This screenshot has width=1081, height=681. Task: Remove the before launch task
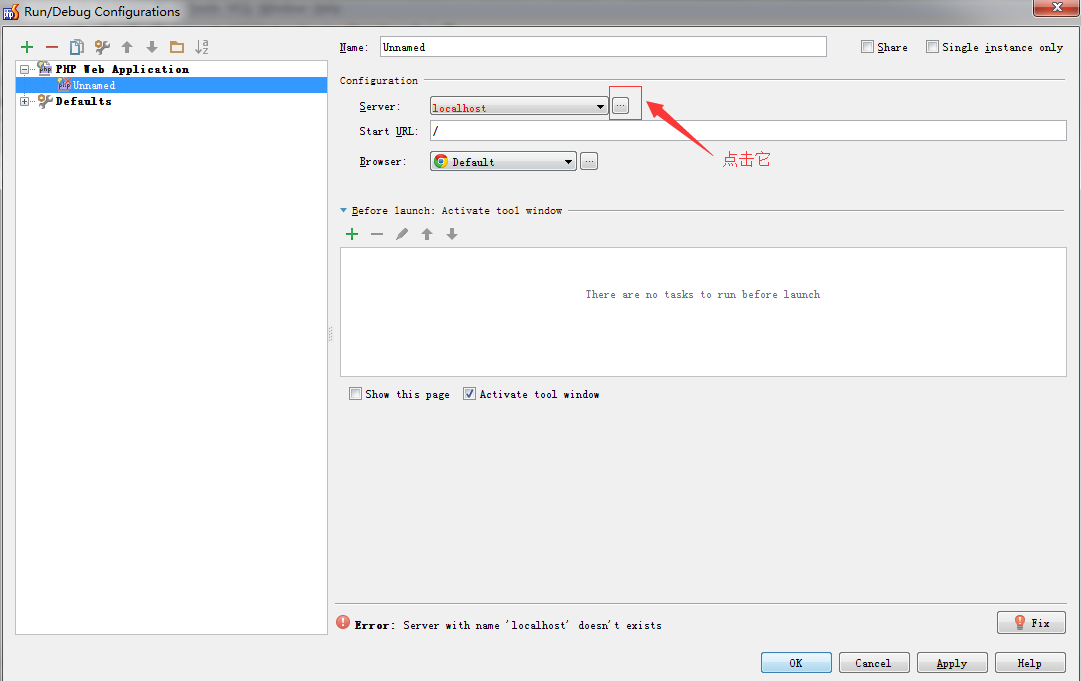(377, 234)
